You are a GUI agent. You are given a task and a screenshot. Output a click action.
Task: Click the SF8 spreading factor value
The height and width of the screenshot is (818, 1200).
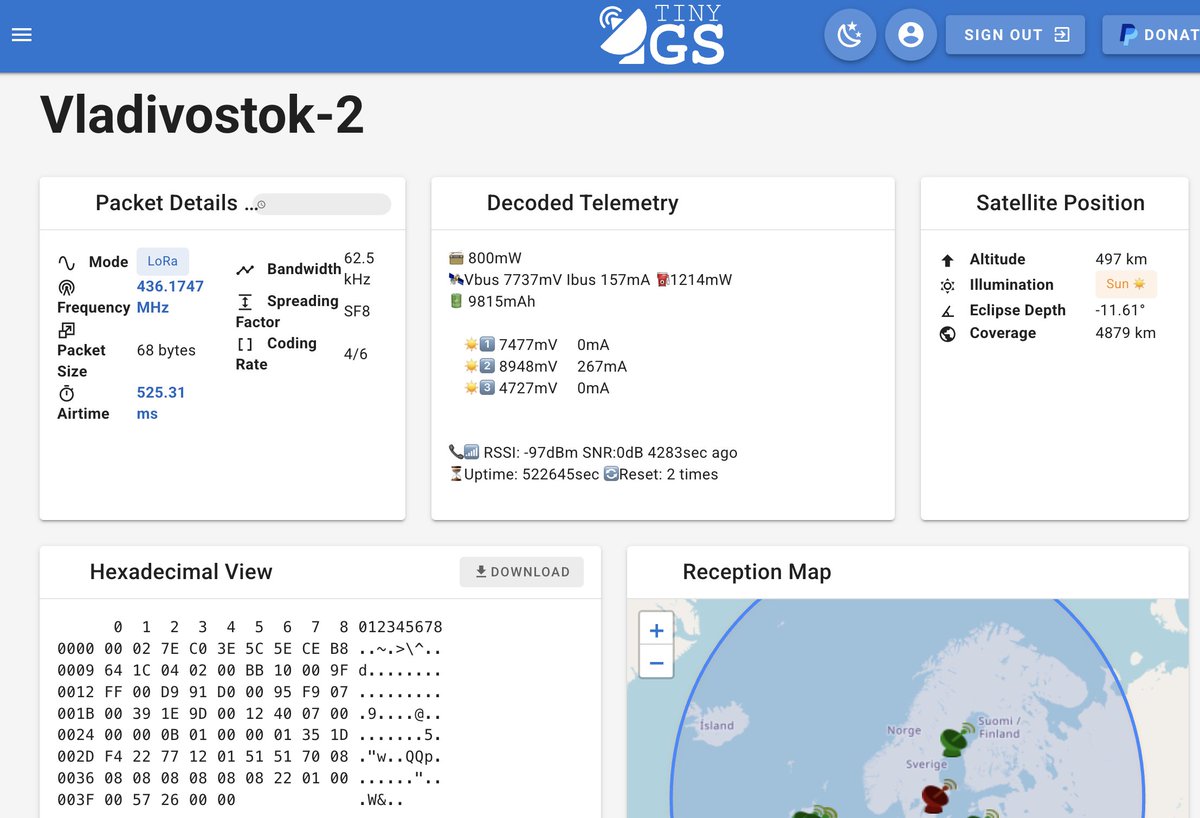click(357, 311)
